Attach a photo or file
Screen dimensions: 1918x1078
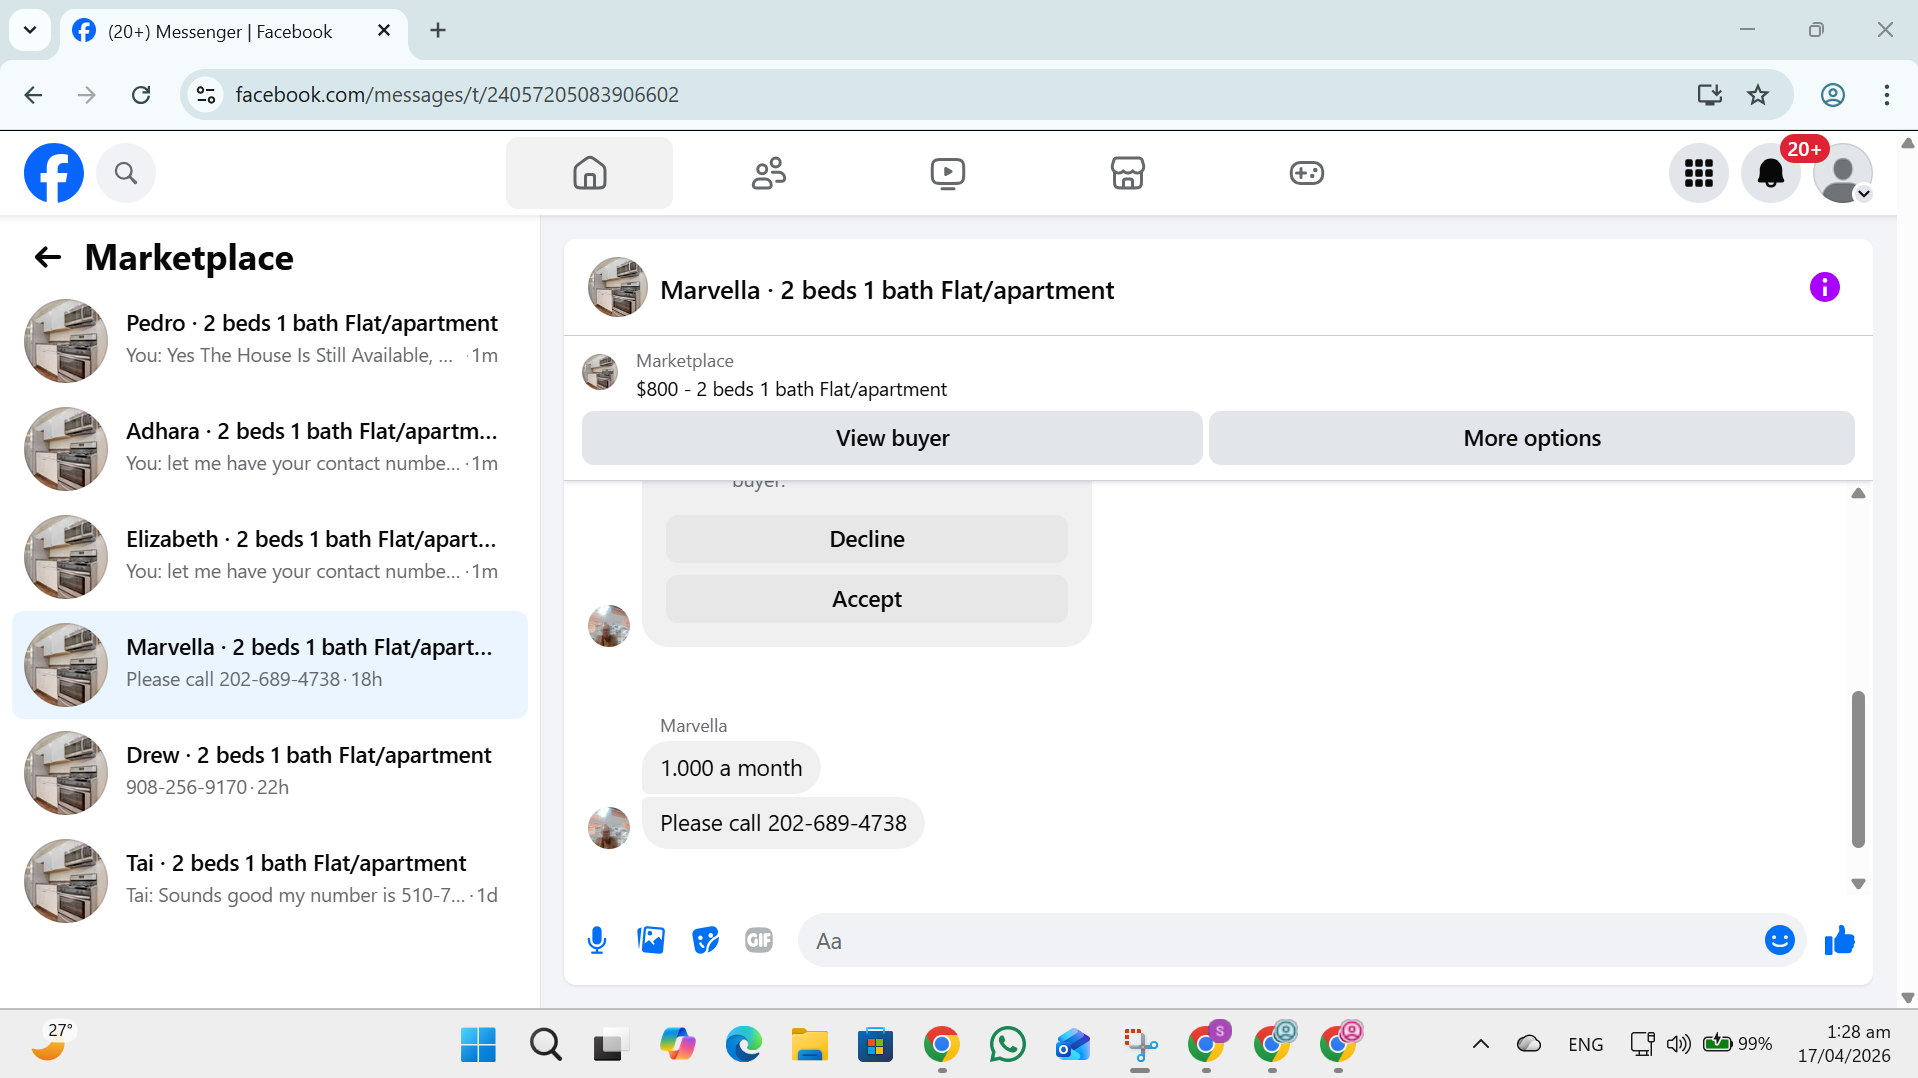651,940
